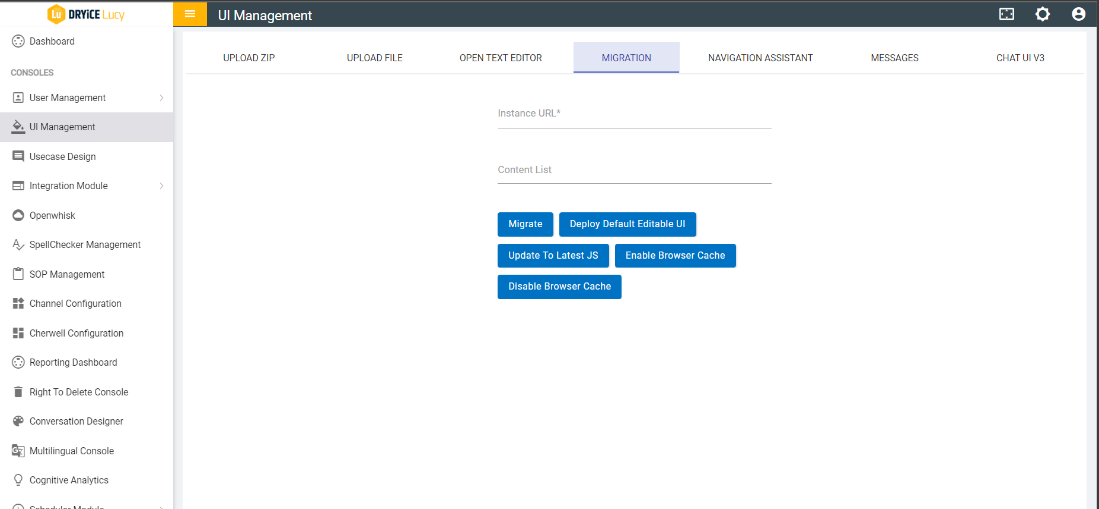Expand the User Management submenu chevron

(161, 97)
